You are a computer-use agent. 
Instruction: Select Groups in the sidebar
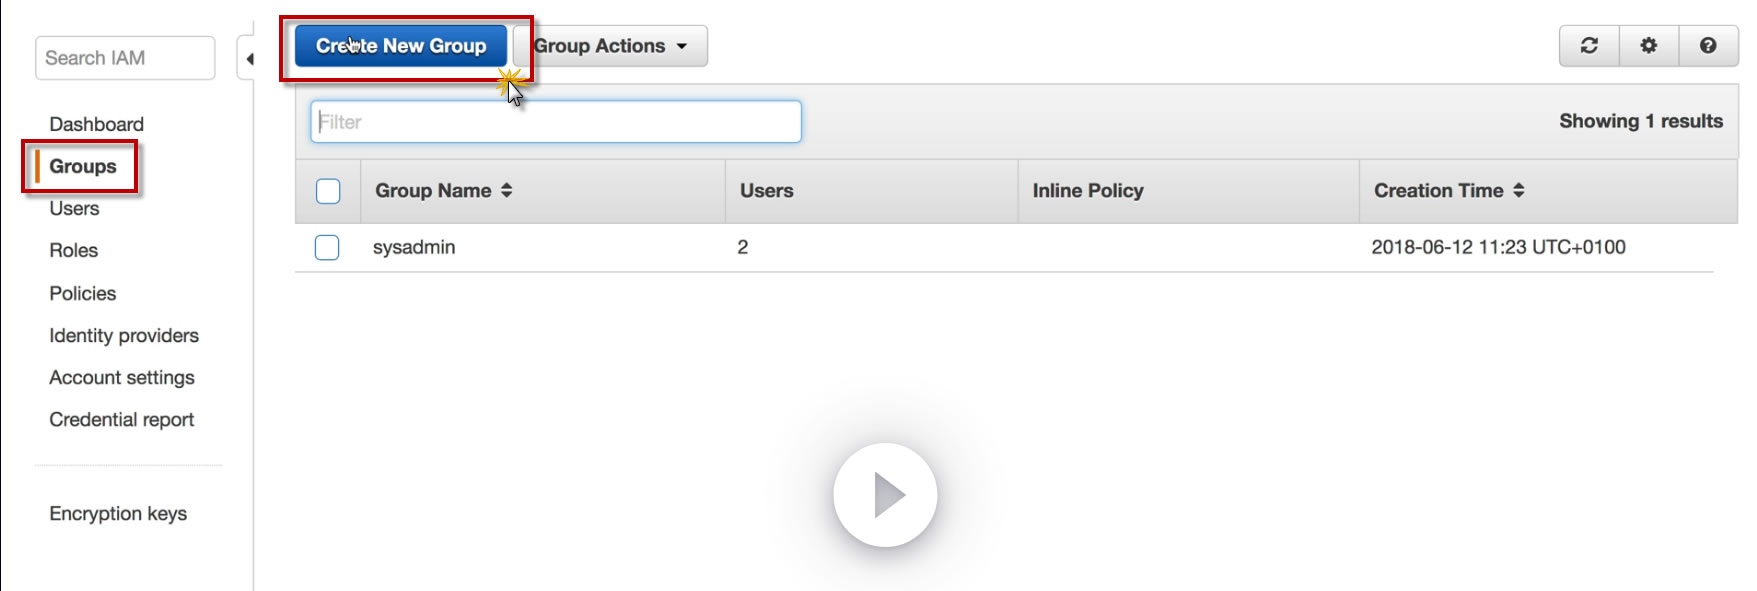83,166
